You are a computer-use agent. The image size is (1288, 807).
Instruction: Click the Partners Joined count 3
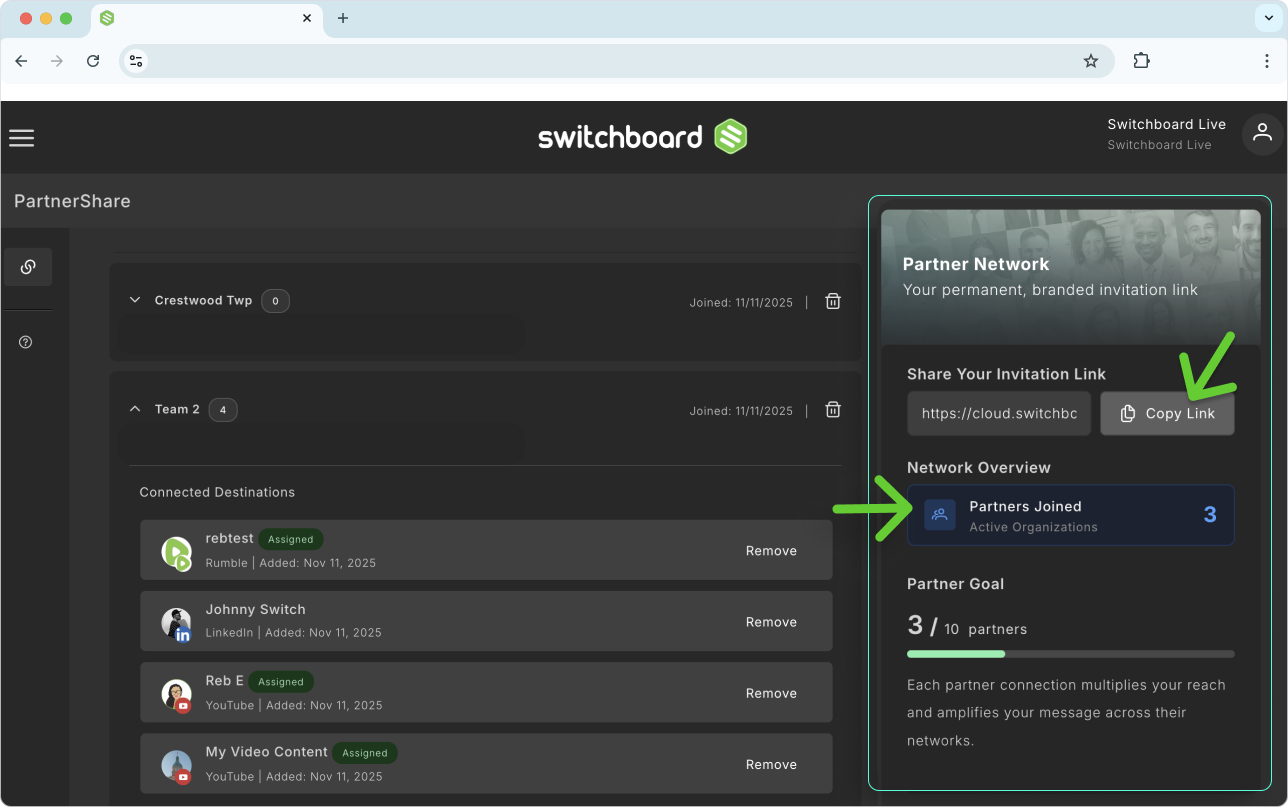pos(1210,515)
